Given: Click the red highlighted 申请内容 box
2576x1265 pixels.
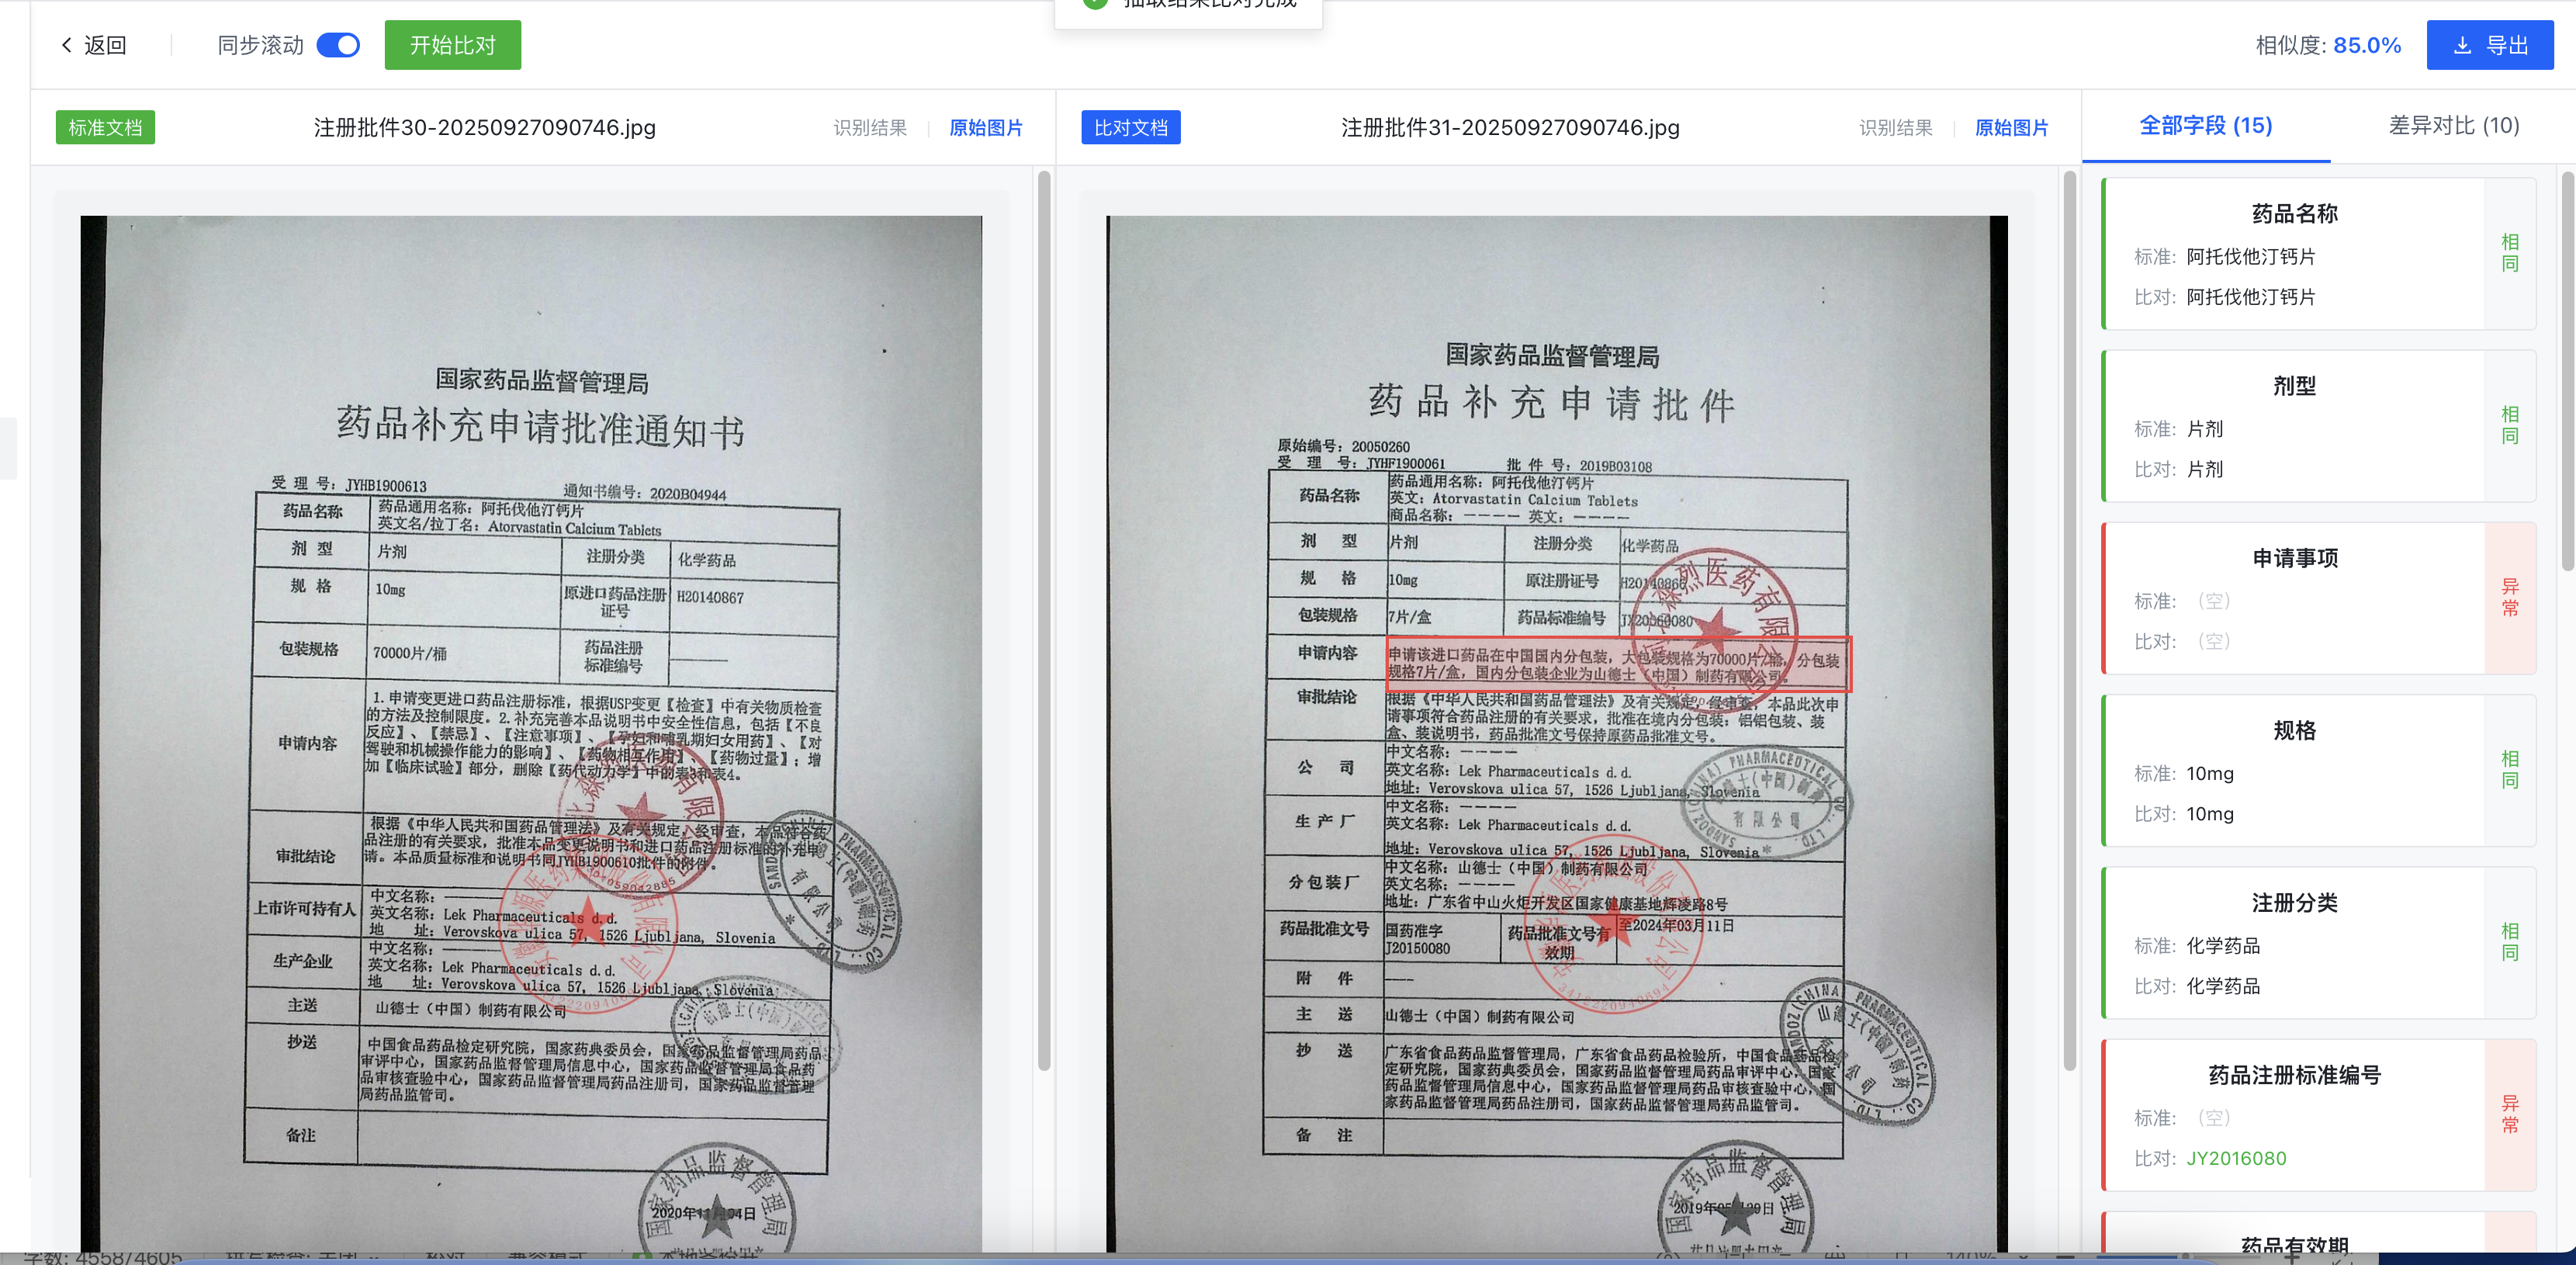Looking at the screenshot, I should 1618,664.
